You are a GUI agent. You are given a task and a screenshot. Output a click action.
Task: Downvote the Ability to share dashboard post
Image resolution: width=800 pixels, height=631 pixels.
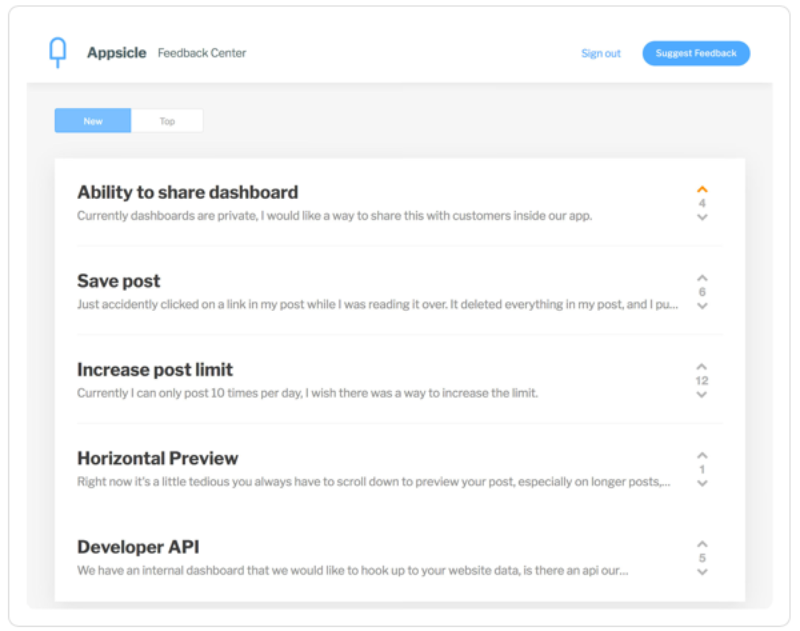(702, 217)
